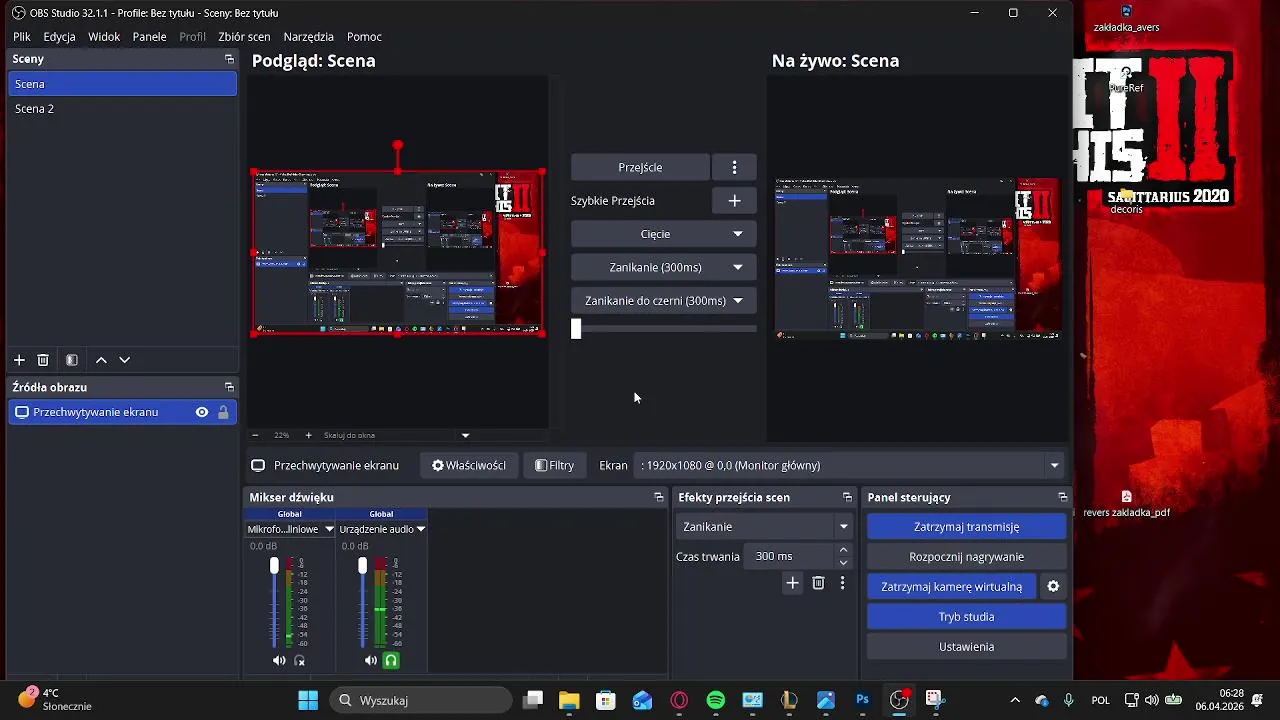The height and width of the screenshot is (720, 1280).
Task: Add a new scene with the plus icon
Action: tap(19, 360)
